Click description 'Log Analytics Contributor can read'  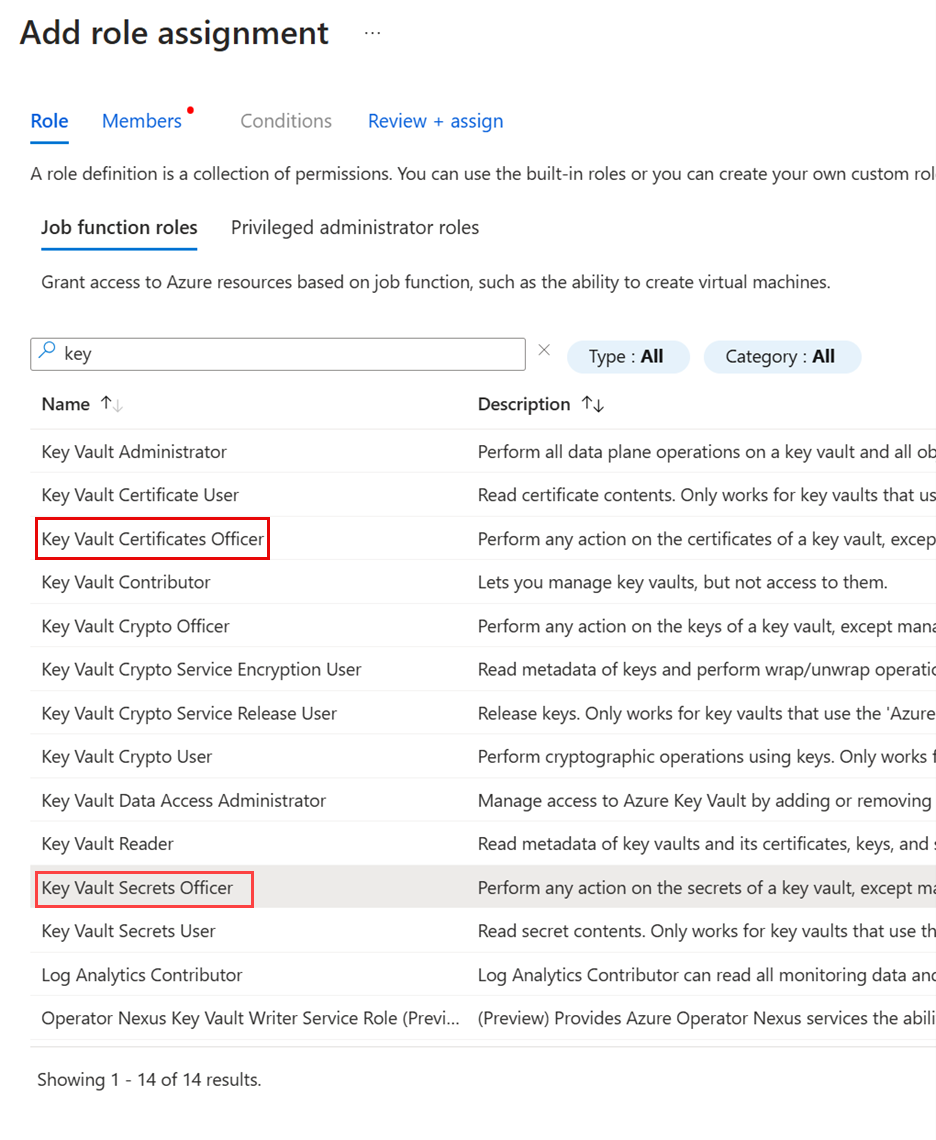[x=707, y=976]
